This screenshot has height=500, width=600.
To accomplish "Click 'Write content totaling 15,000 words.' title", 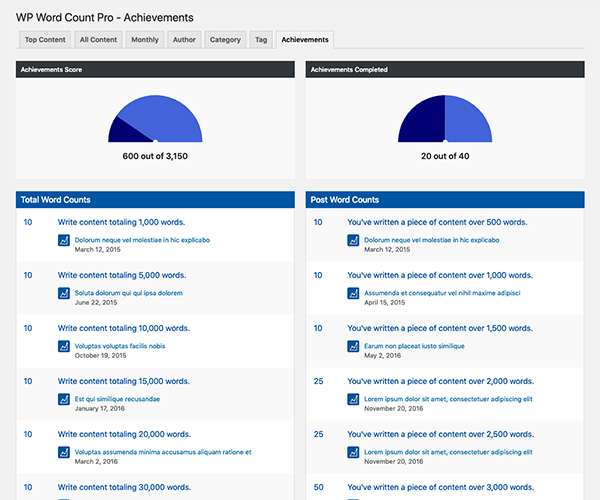I will click(124, 381).
